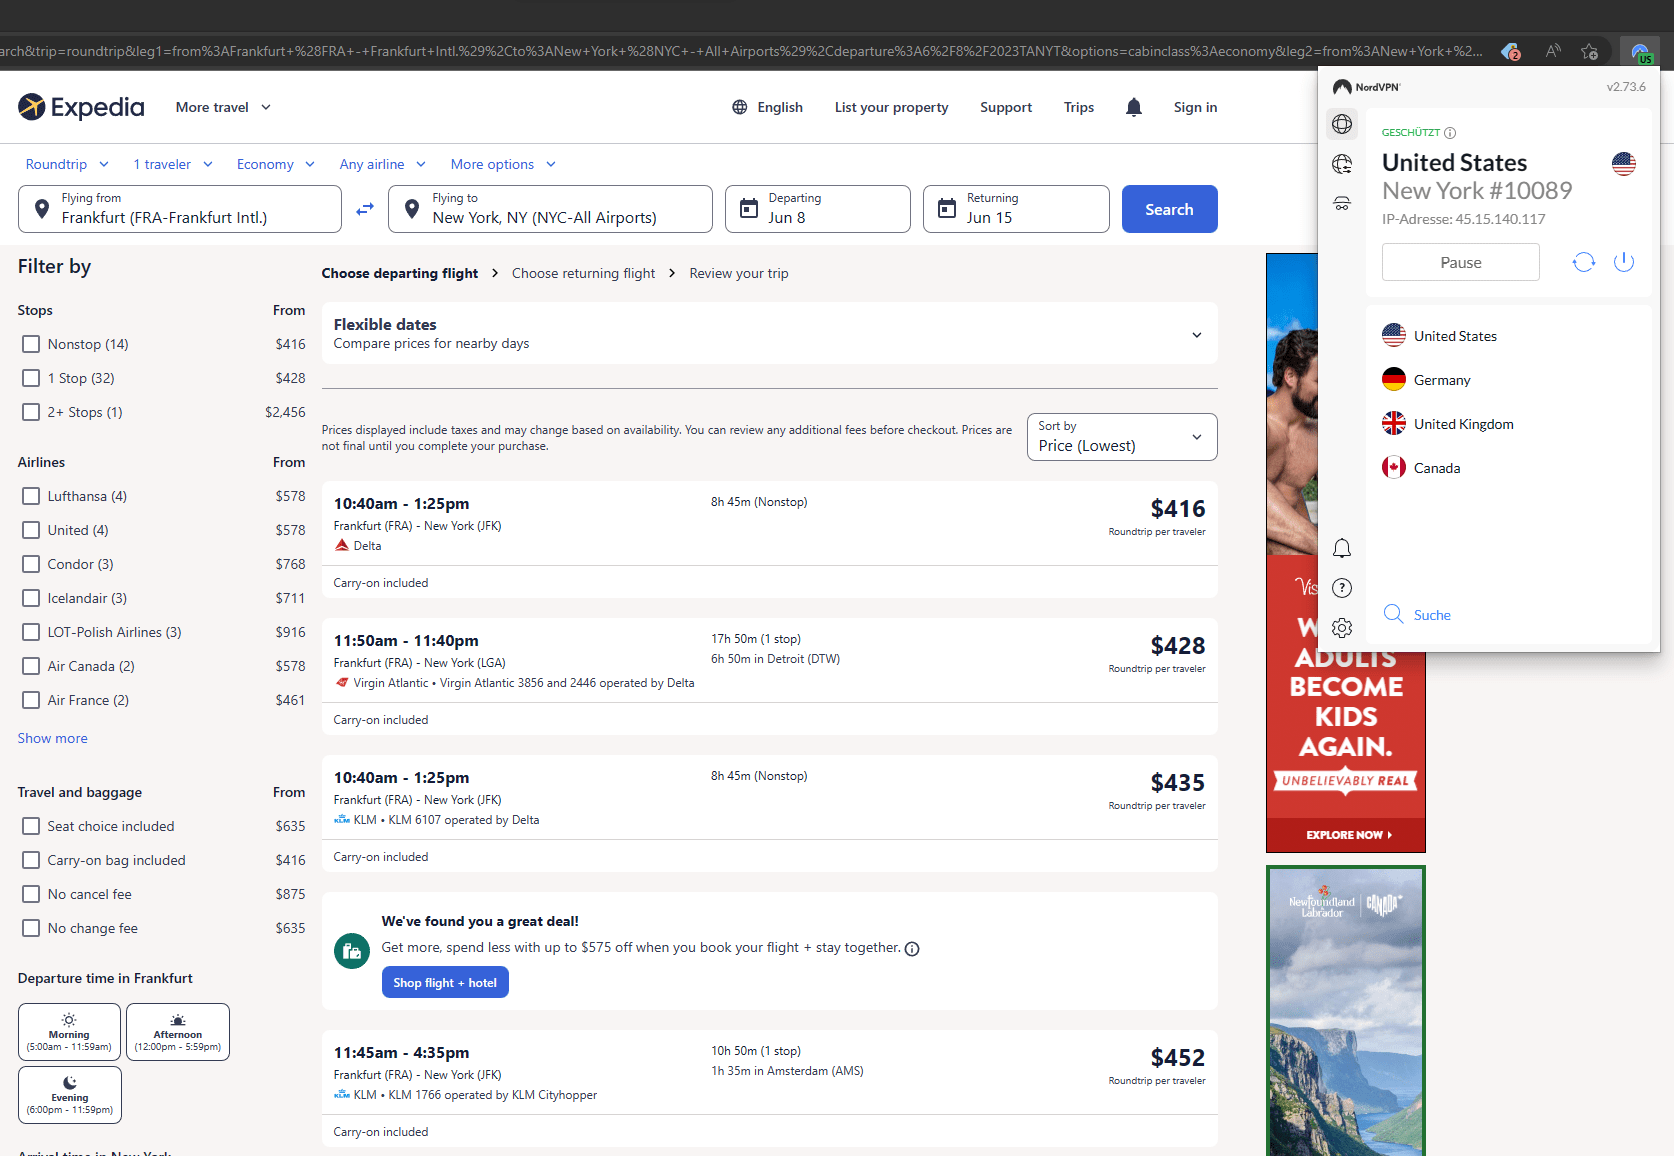Open the notifications bell in Expedia header
This screenshot has width=1674, height=1156.
pos(1134,107)
